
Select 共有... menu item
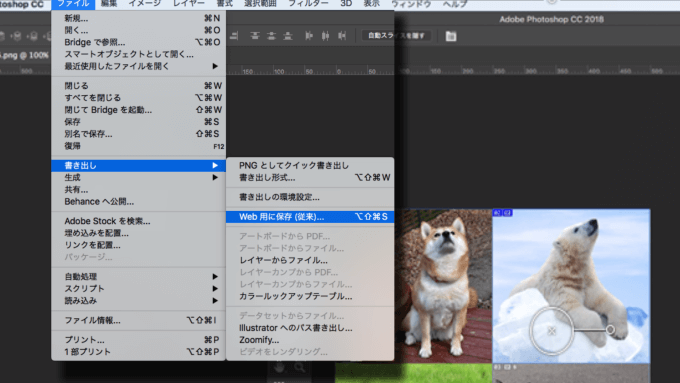coord(138,190)
